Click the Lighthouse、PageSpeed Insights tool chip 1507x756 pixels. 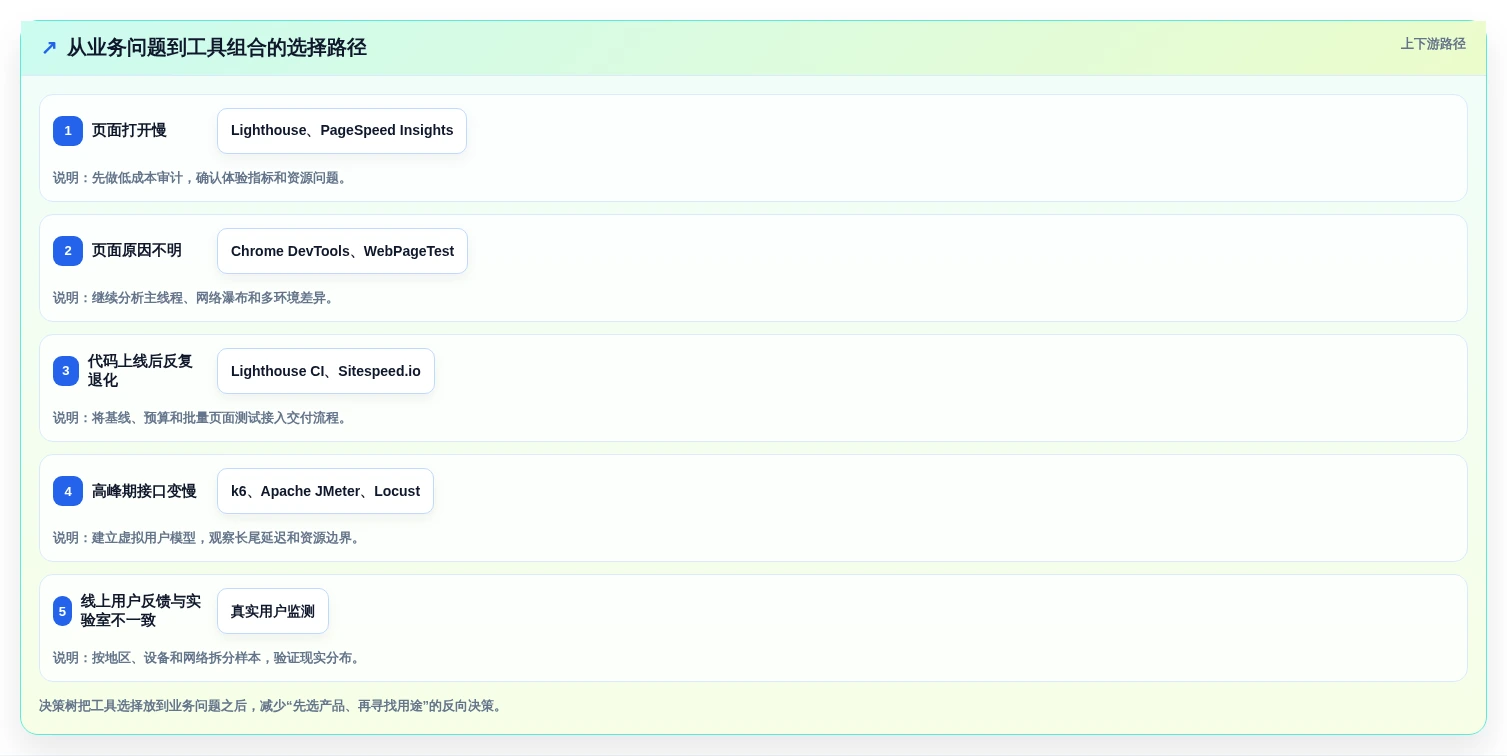tap(342, 131)
